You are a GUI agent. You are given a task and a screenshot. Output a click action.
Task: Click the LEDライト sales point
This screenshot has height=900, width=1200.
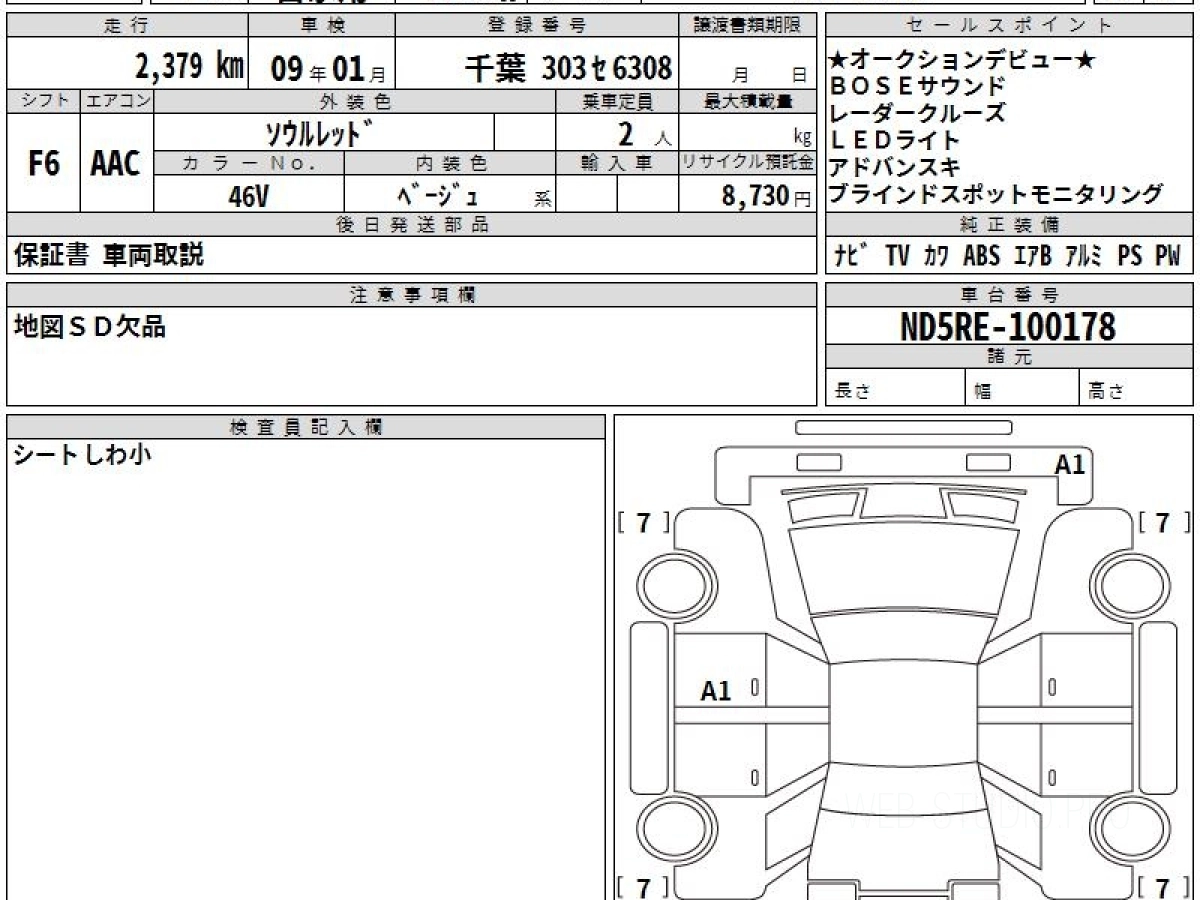pyautogui.click(x=895, y=140)
